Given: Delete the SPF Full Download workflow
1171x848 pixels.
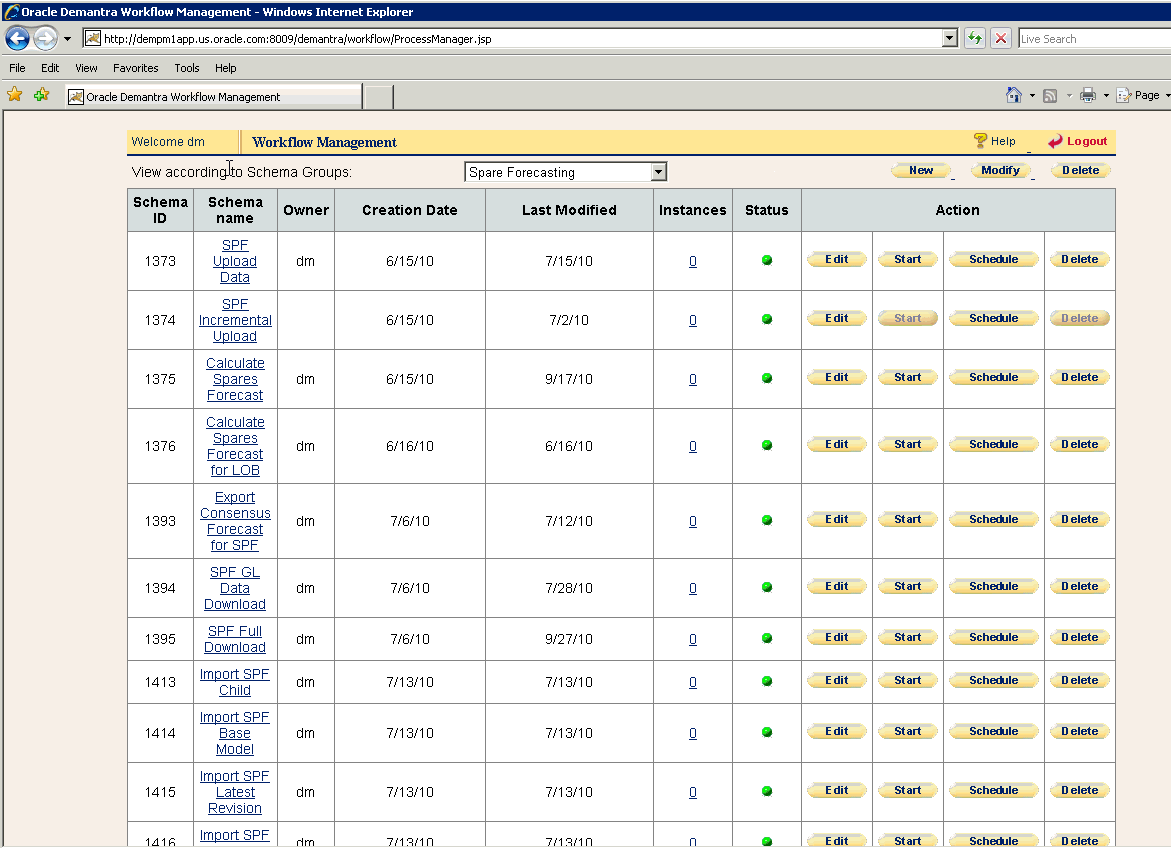Looking at the screenshot, I should [x=1080, y=637].
